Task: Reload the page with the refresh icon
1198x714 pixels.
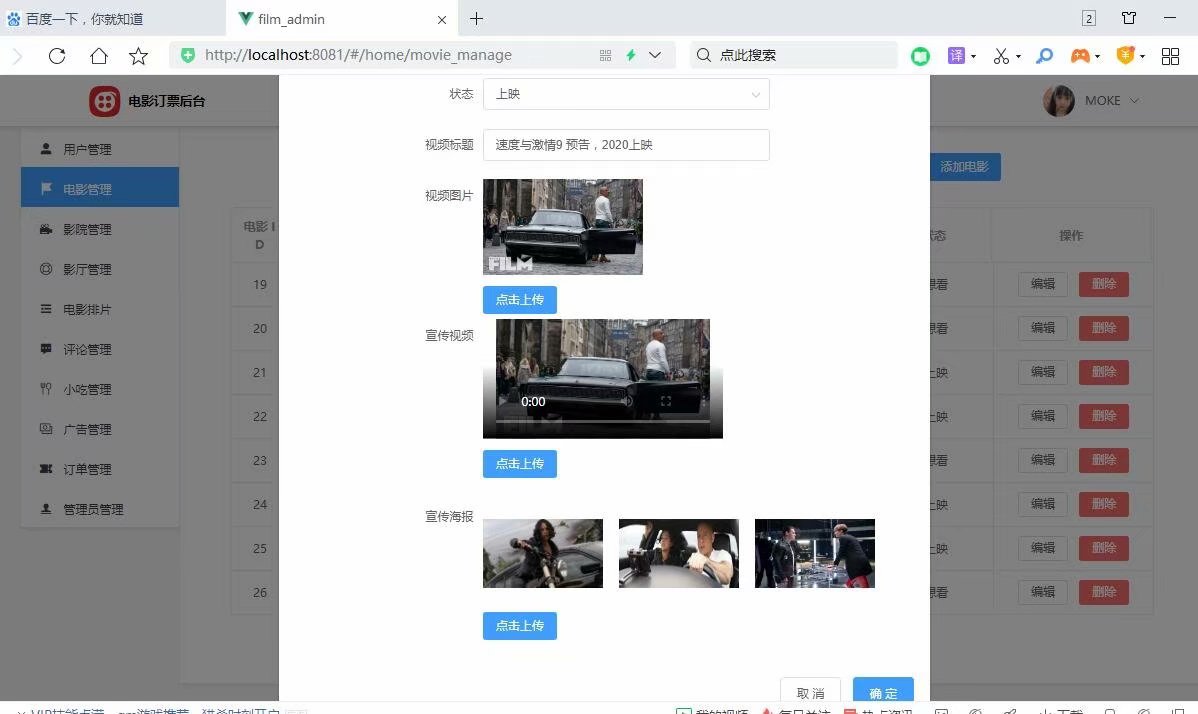Action: (57, 56)
